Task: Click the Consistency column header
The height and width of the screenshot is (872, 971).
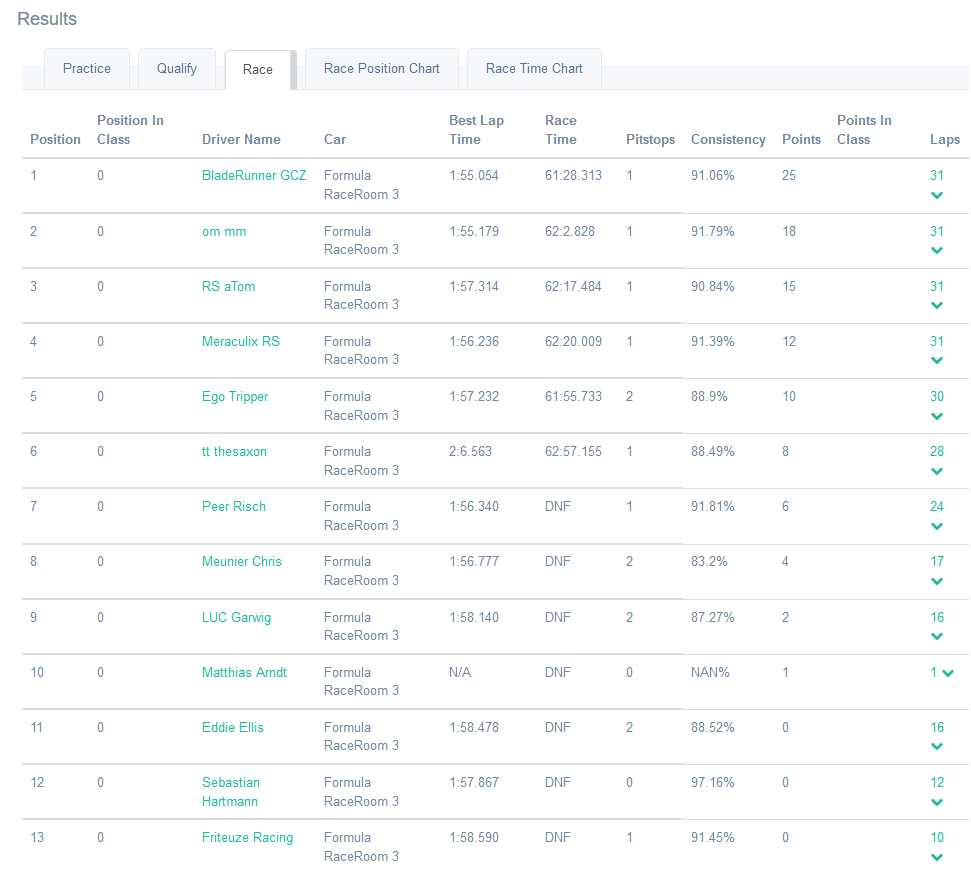Action: (x=728, y=140)
